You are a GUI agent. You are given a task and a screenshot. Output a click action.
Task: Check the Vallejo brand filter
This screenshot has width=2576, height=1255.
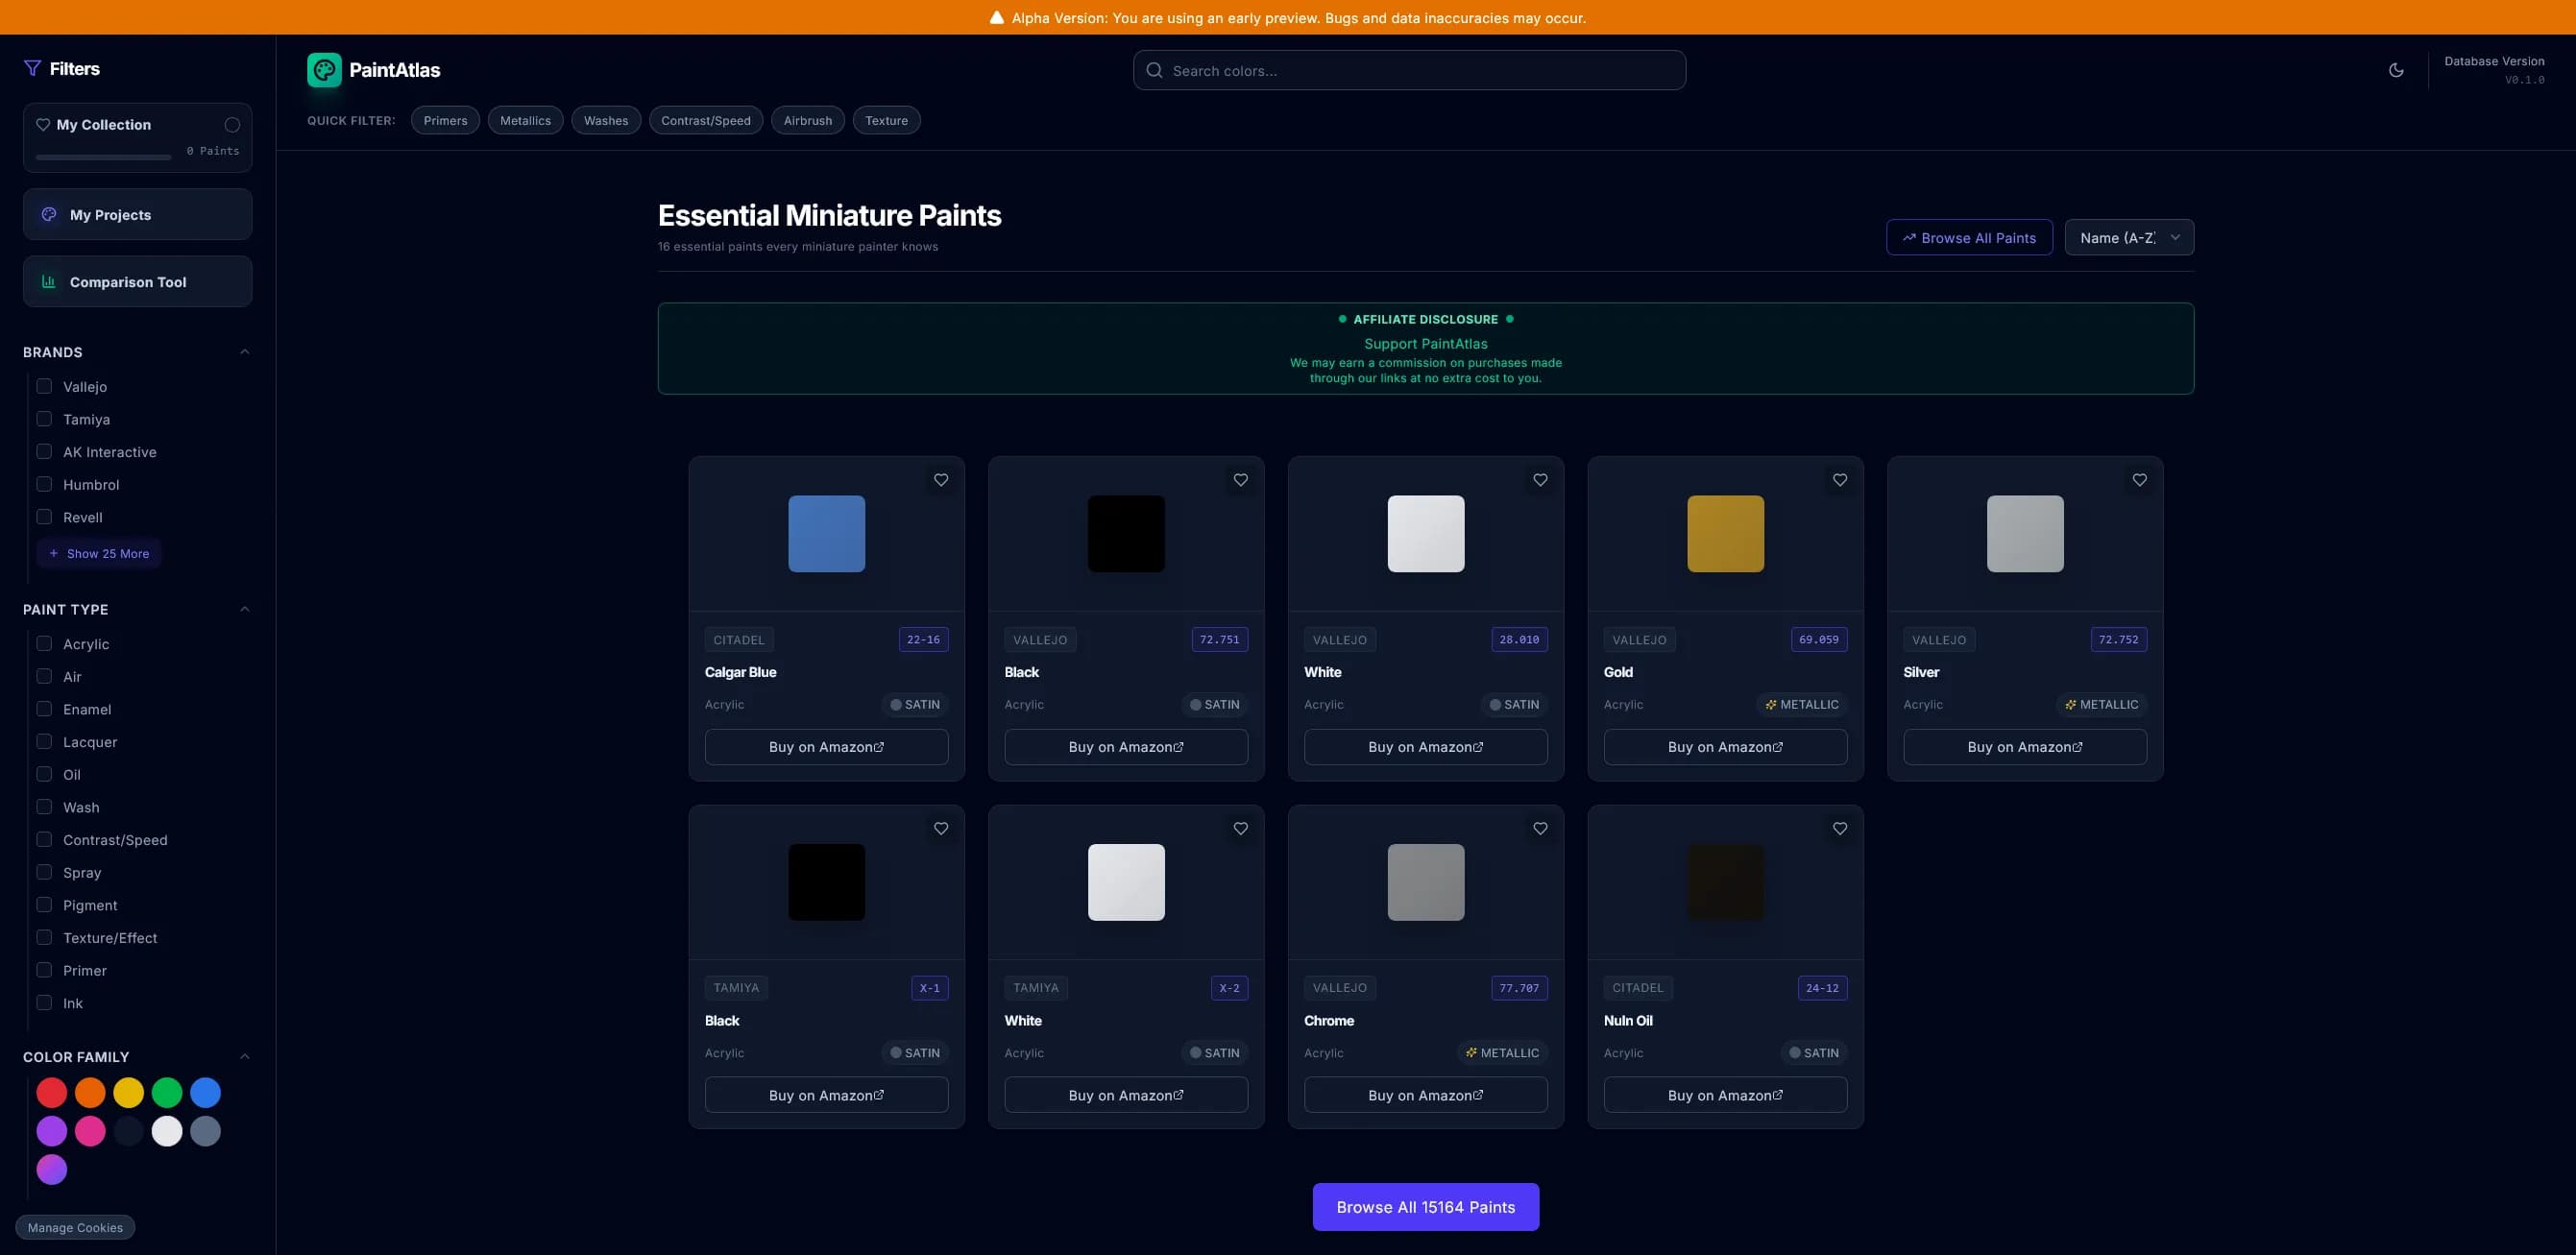[44, 386]
